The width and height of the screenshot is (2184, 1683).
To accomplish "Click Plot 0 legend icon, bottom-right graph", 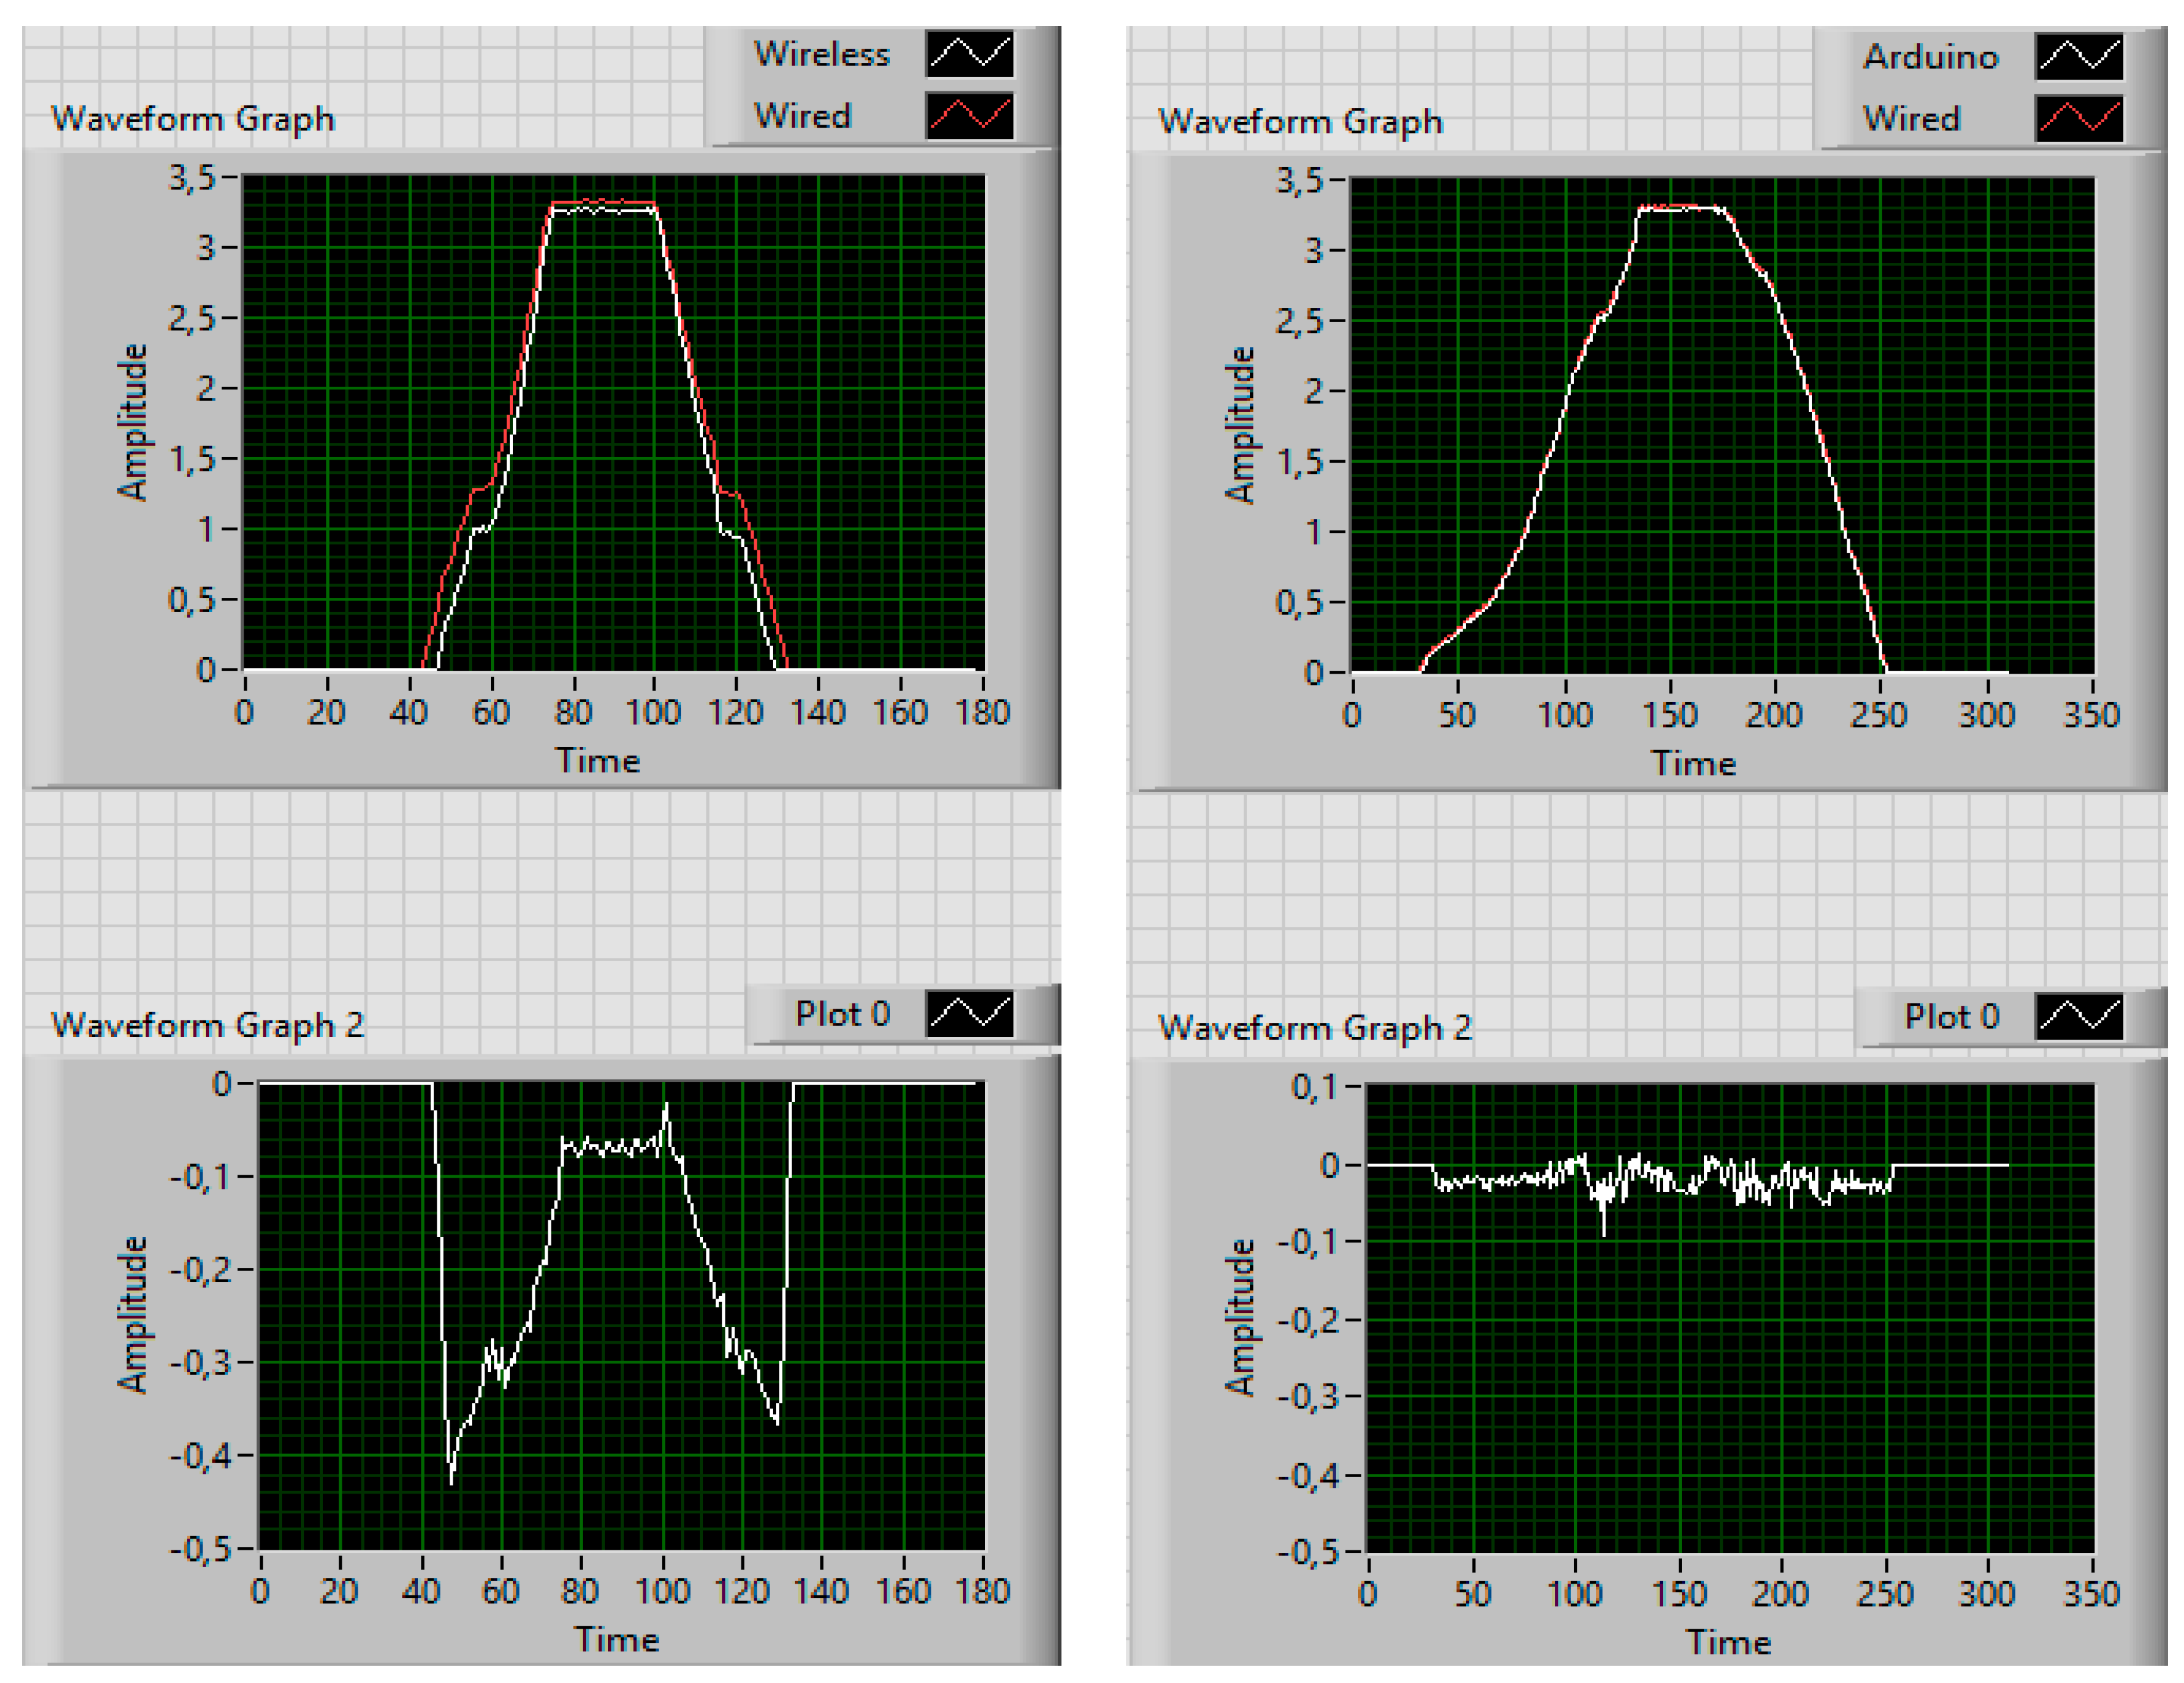I will pos(2078,1017).
